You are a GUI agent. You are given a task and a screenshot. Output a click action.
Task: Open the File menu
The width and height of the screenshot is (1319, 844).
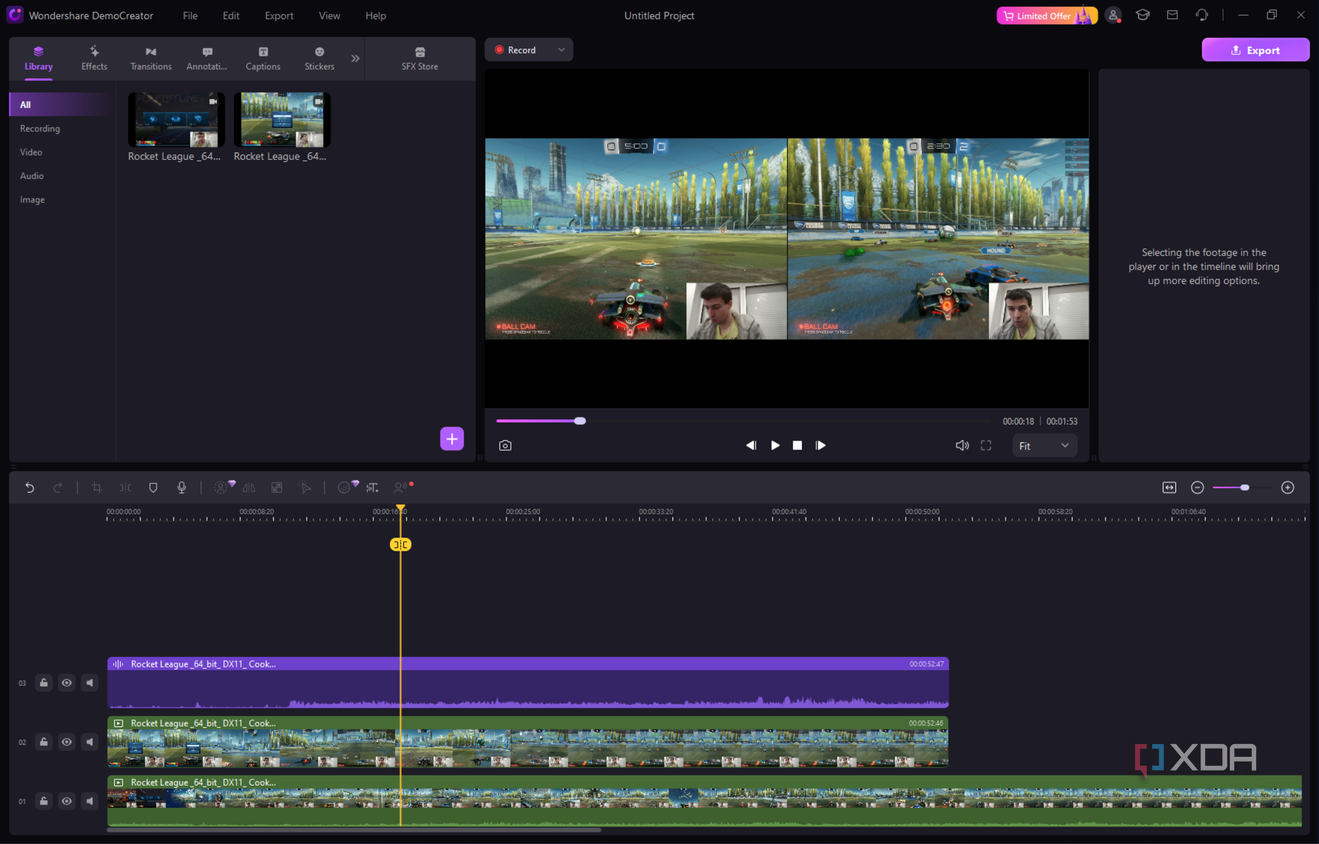(190, 16)
